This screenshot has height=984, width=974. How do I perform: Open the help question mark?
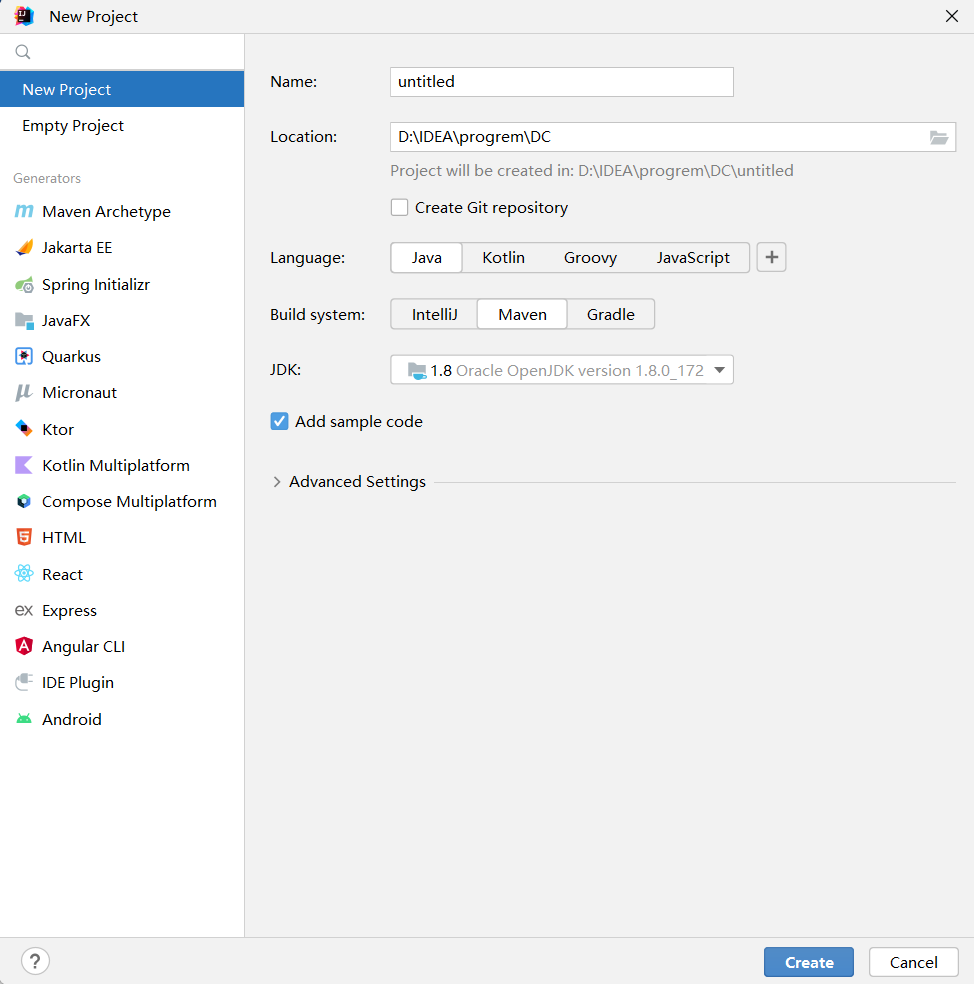(x=35, y=961)
